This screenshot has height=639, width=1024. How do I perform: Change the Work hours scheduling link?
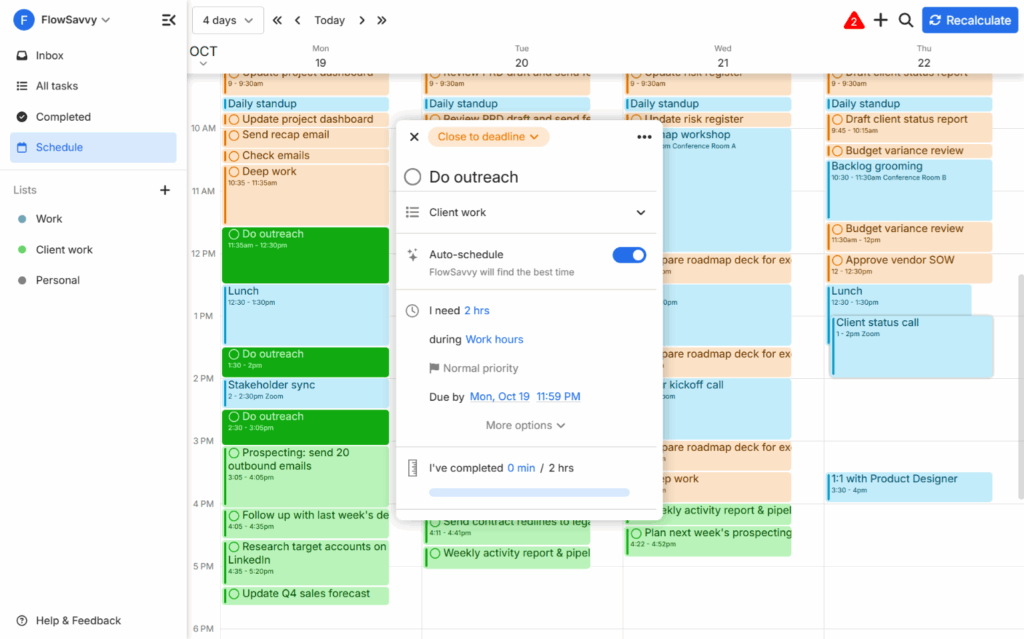[494, 339]
